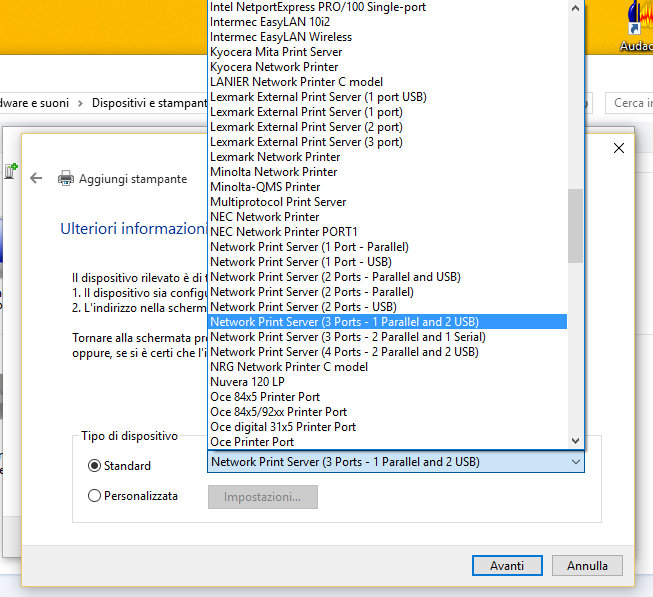Open the Hardware e suoni breadcrumb
Image resolution: width=653 pixels, height=597 pixels.
[x=34, y=103]
